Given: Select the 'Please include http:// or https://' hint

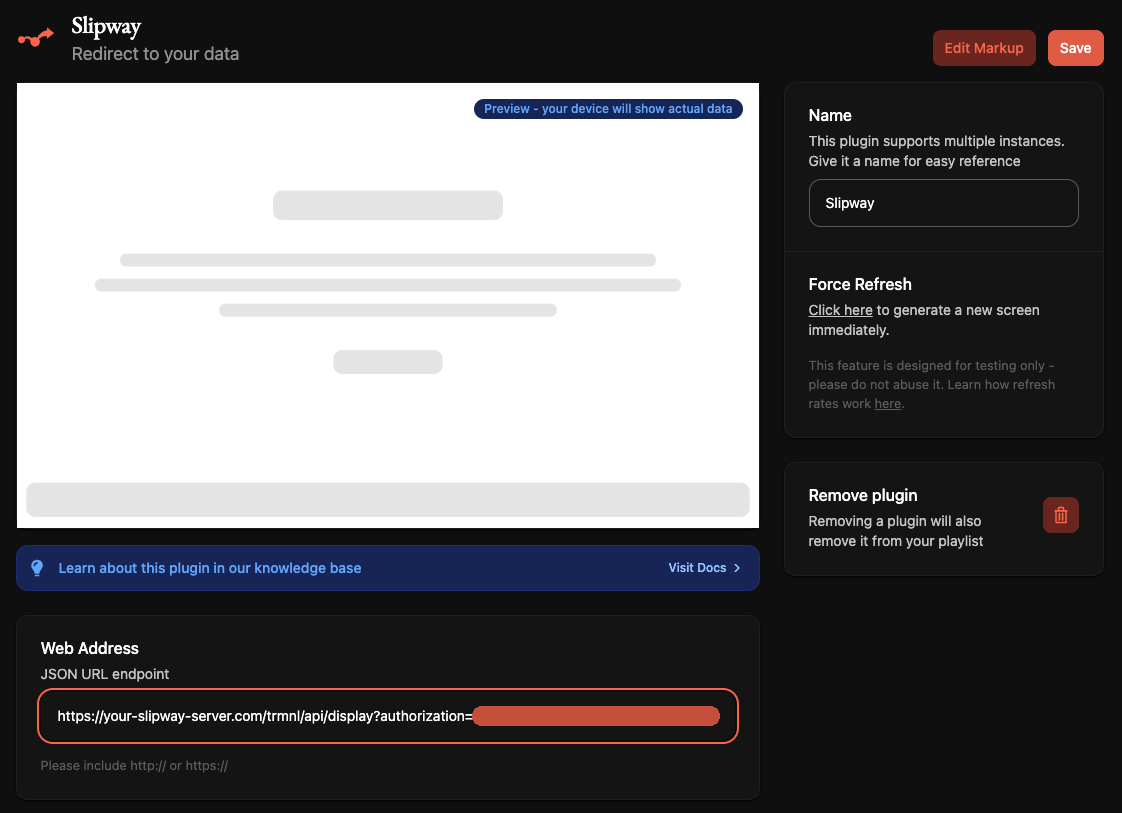Looking at the screenshot, I should [x=134, y=766].
